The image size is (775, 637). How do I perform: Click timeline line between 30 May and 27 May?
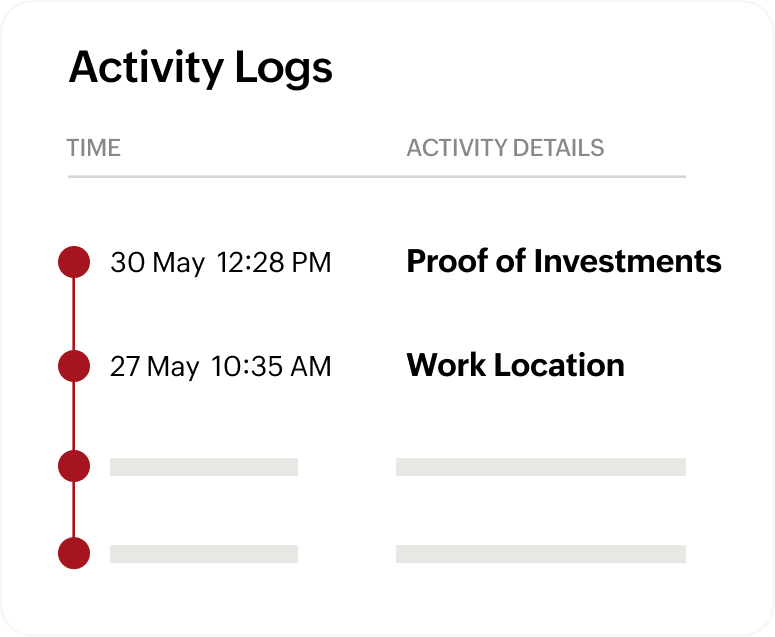74,314
